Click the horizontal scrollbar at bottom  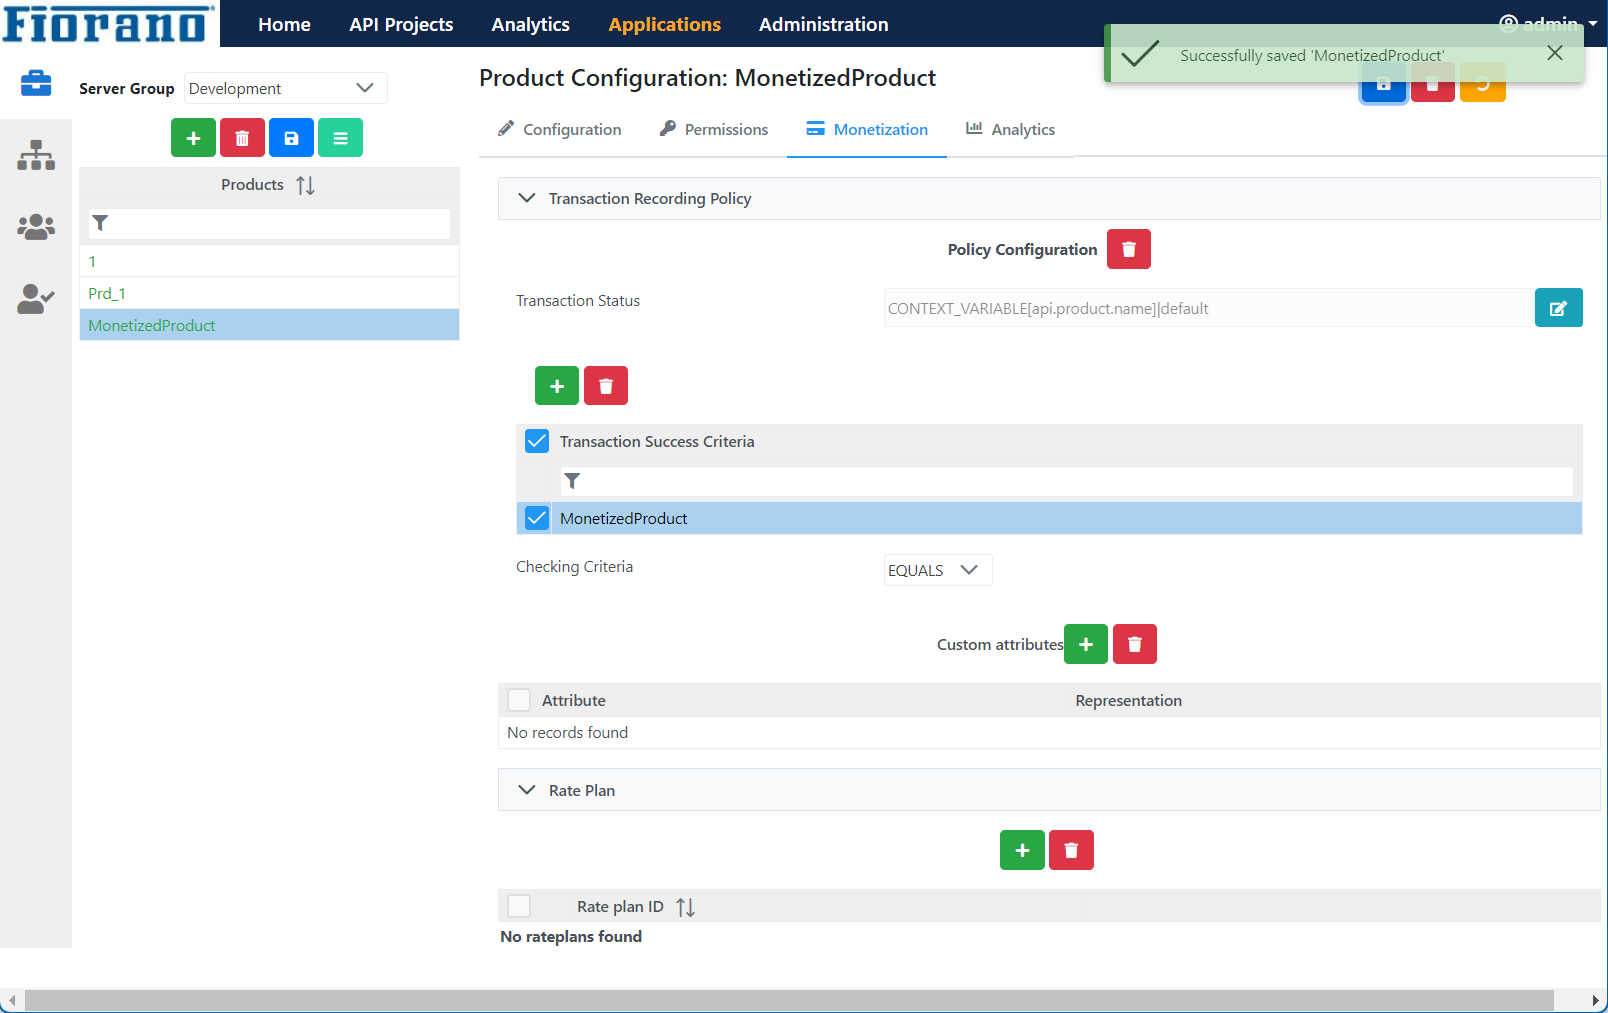coord(789,1000)
